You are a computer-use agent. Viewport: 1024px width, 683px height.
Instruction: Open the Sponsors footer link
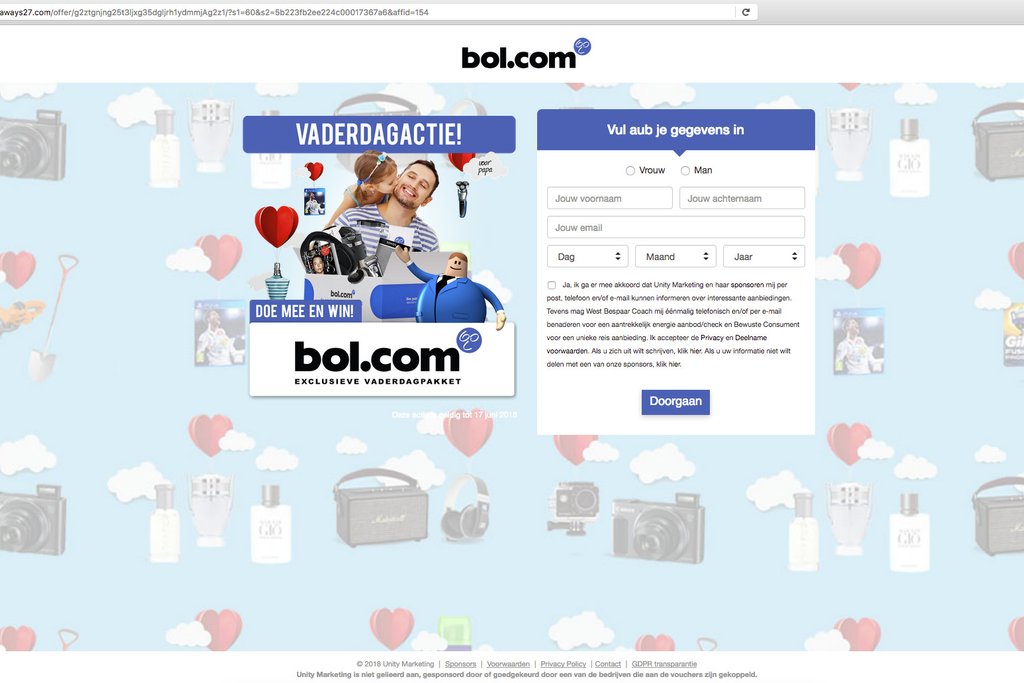[x=460, y=664]
